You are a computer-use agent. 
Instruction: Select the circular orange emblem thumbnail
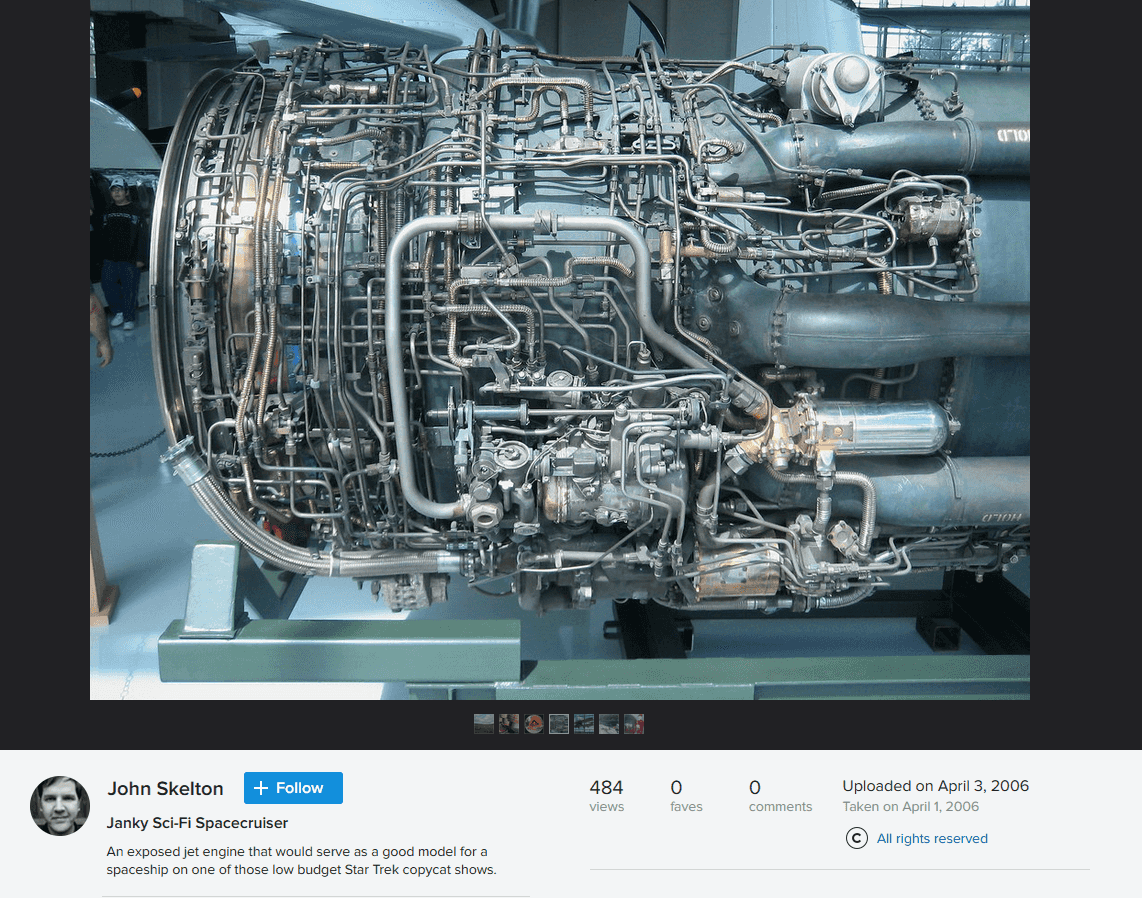[x=534, y=724]
